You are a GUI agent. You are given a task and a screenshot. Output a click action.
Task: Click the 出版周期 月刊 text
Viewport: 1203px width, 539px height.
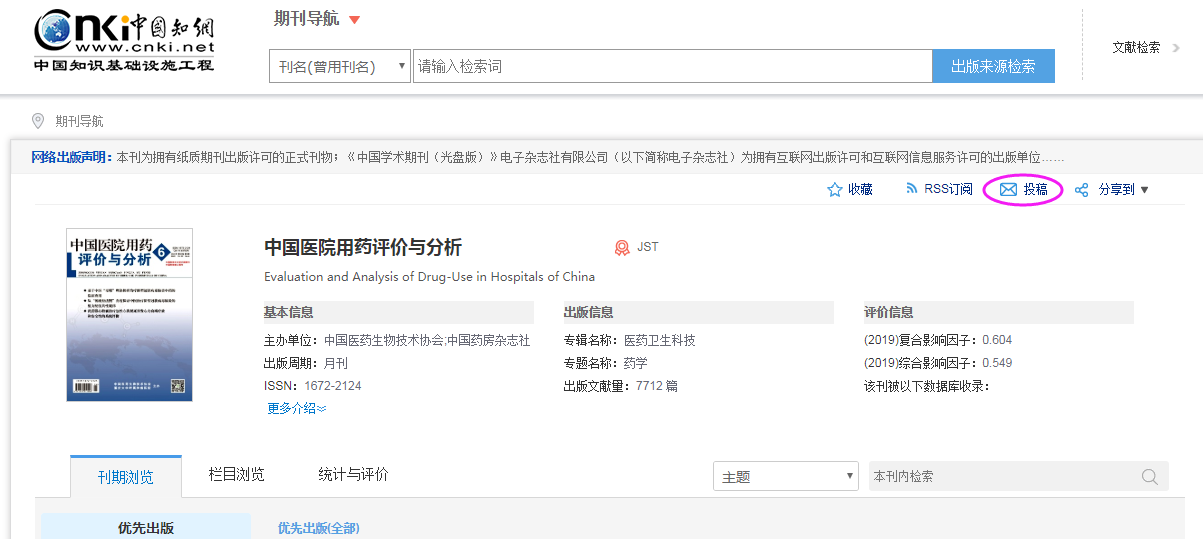(x=306, y=363)
